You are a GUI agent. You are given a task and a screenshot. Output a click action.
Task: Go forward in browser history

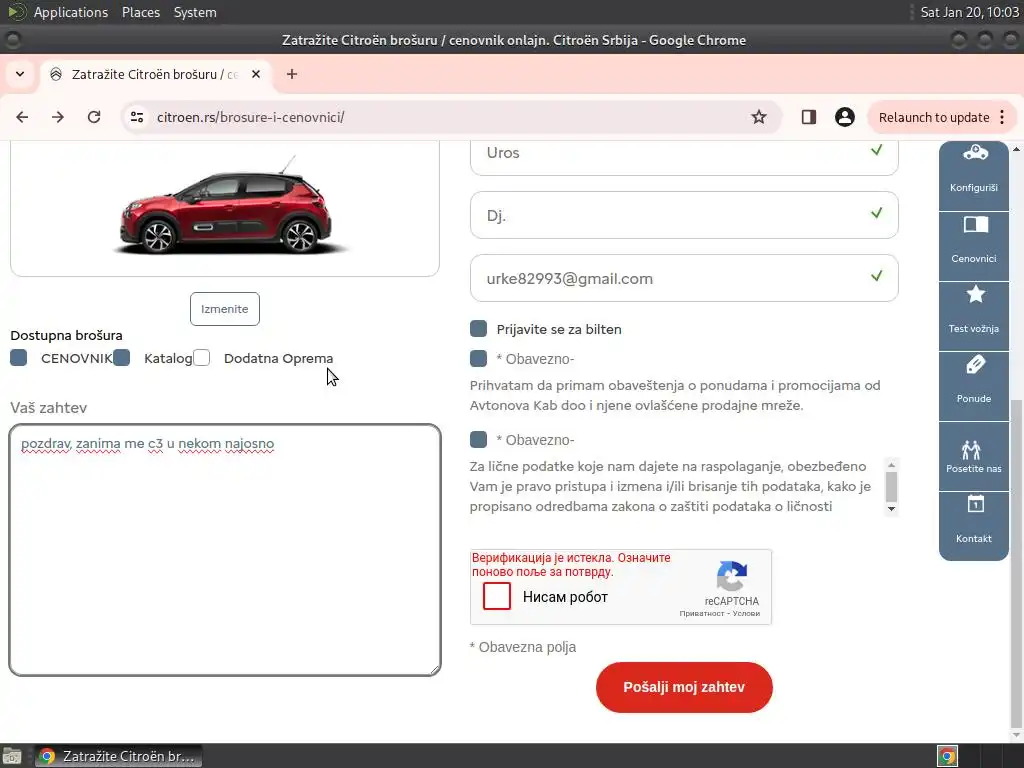coord(58,117)
